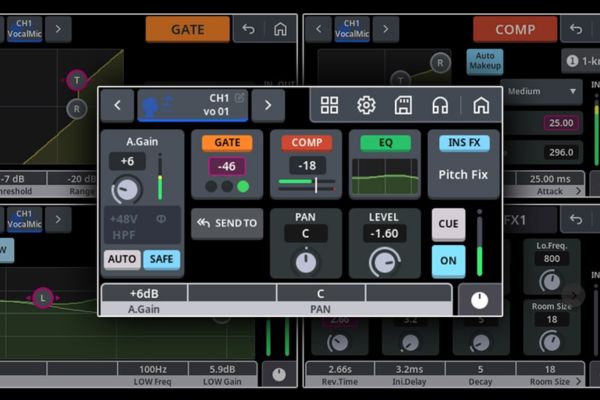Click the LEVEL knob
This screenshot has height=400, width=600.
coord(384,261)
